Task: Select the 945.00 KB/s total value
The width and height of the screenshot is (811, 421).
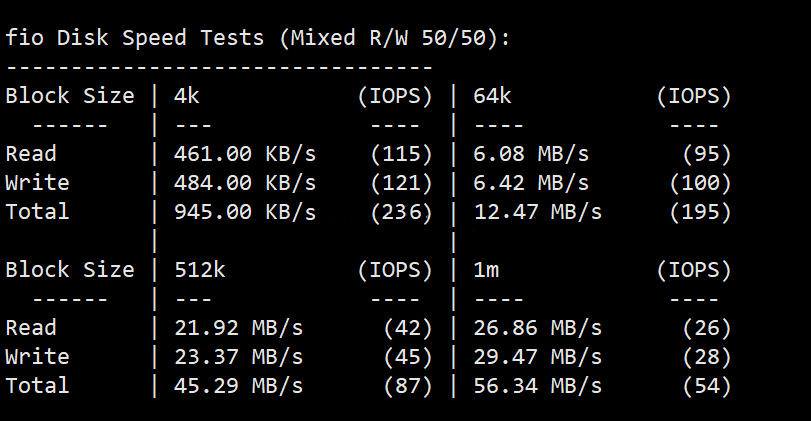Action: (x=245, y=212)
